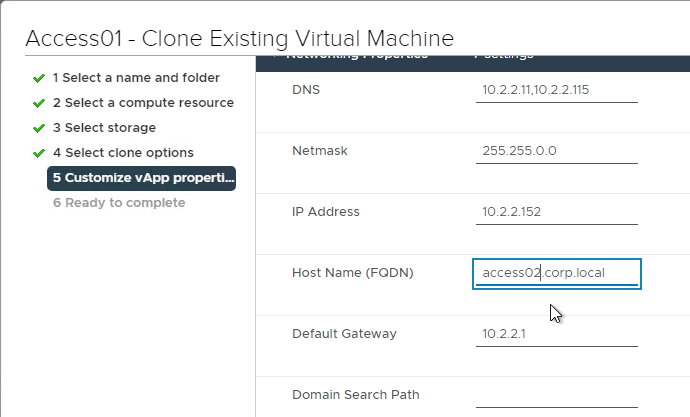
Task: Click the green checkmark beside step 1
Action: 39,78
